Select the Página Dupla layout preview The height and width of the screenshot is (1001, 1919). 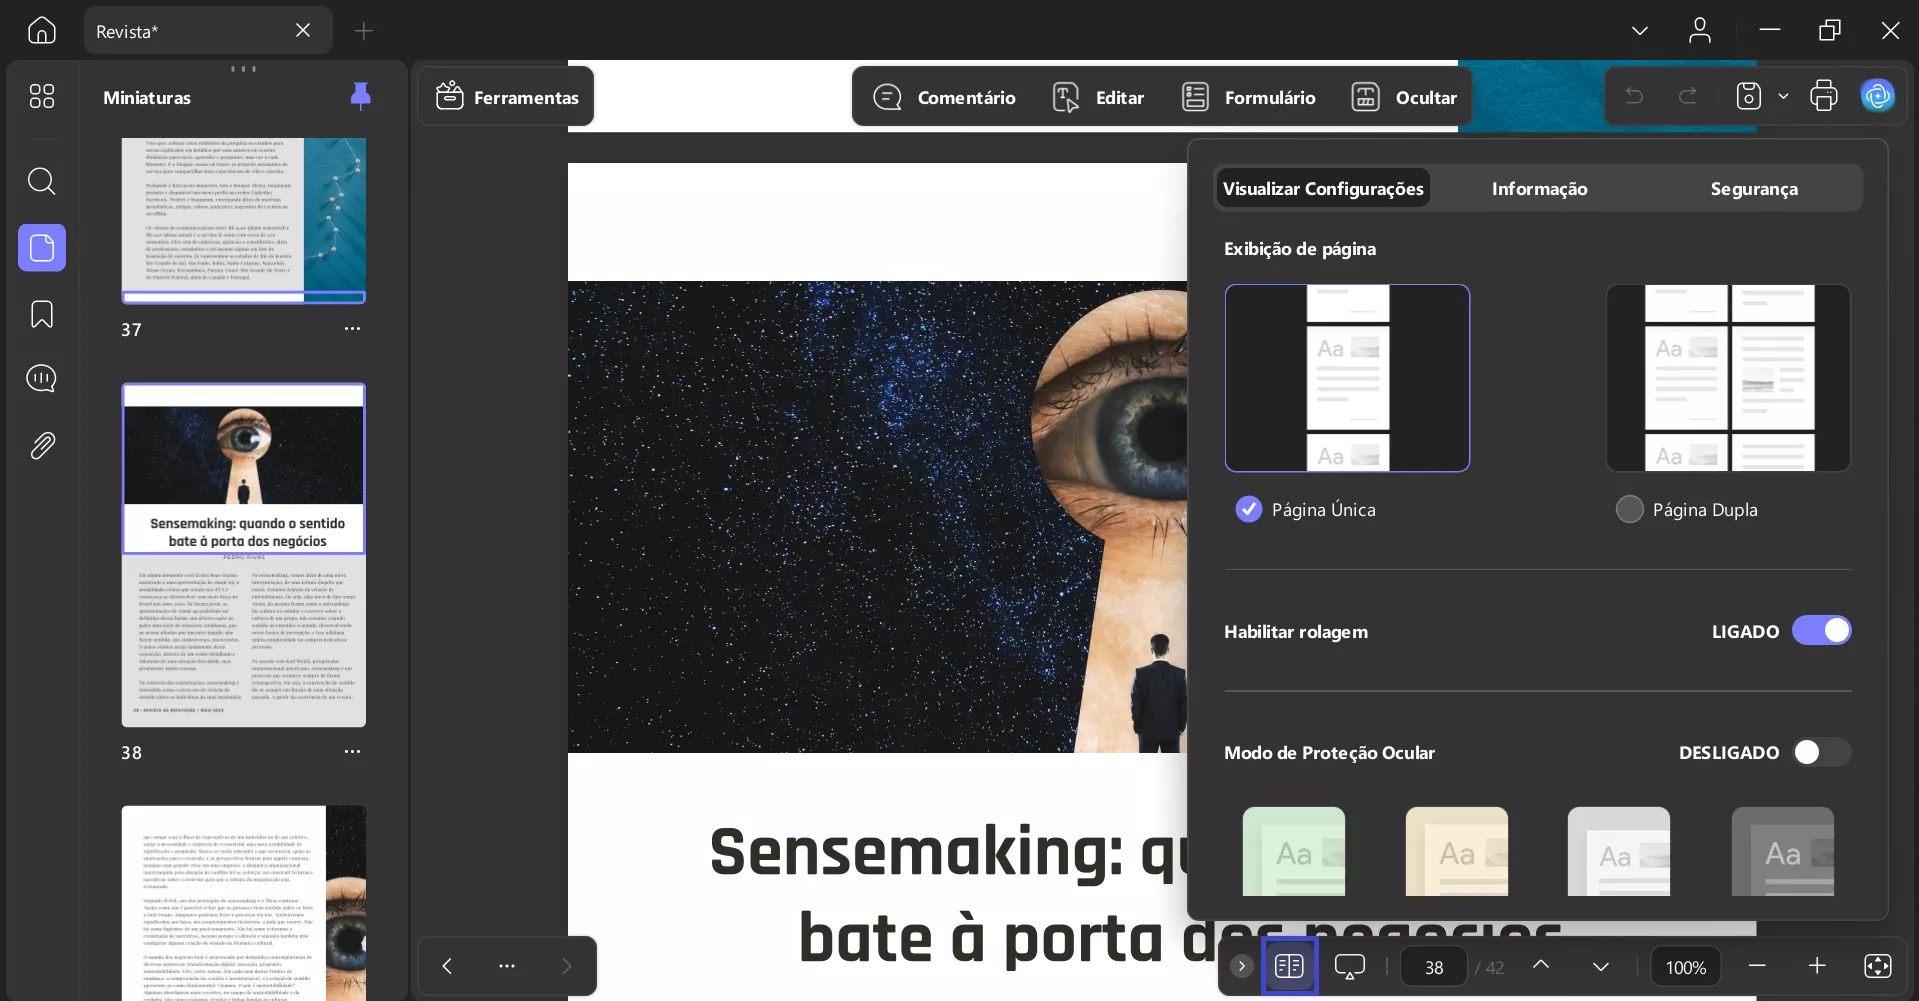[x=1728, y=378]
